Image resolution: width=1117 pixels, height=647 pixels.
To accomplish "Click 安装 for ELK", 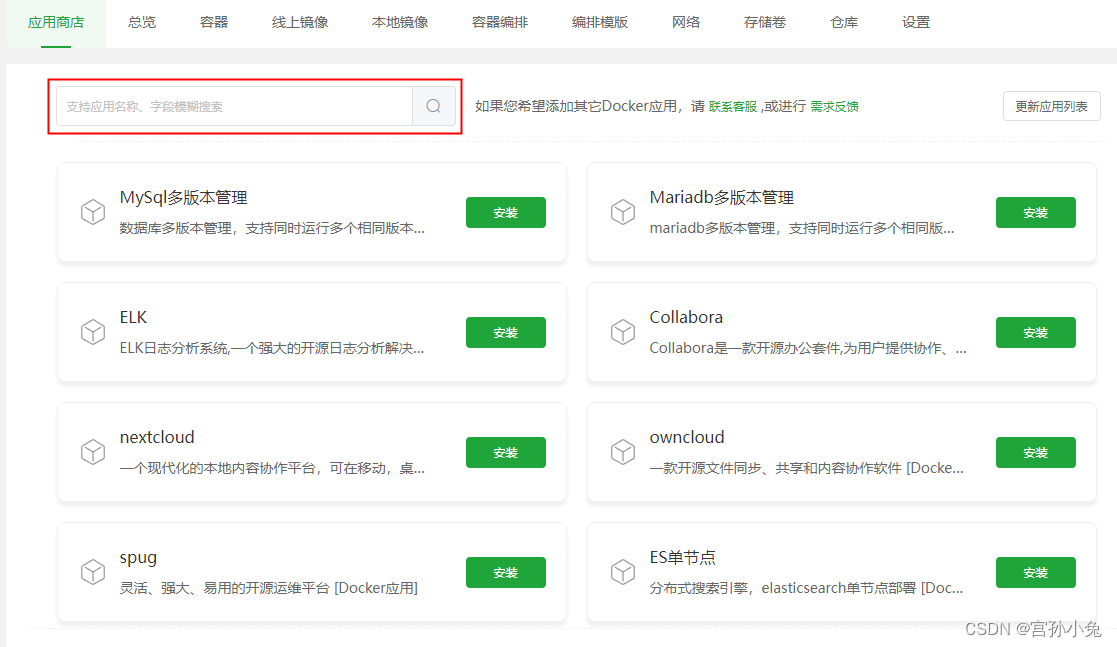I will point(506,332).
